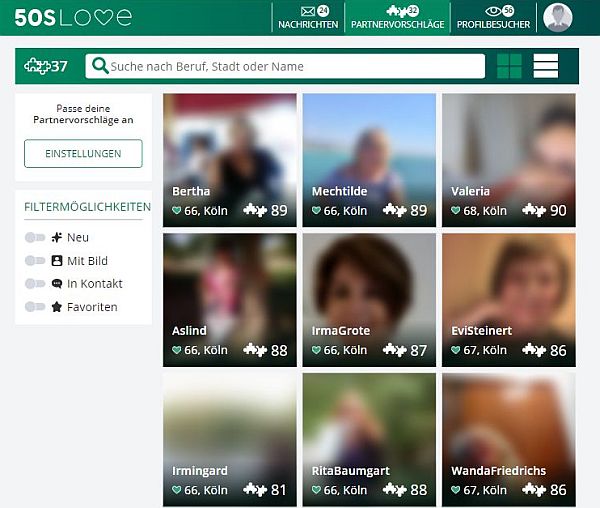The height and width of the screenshot is (508, 600).
Task: Toggle the Favoriten filter
Action: (36, 307)
